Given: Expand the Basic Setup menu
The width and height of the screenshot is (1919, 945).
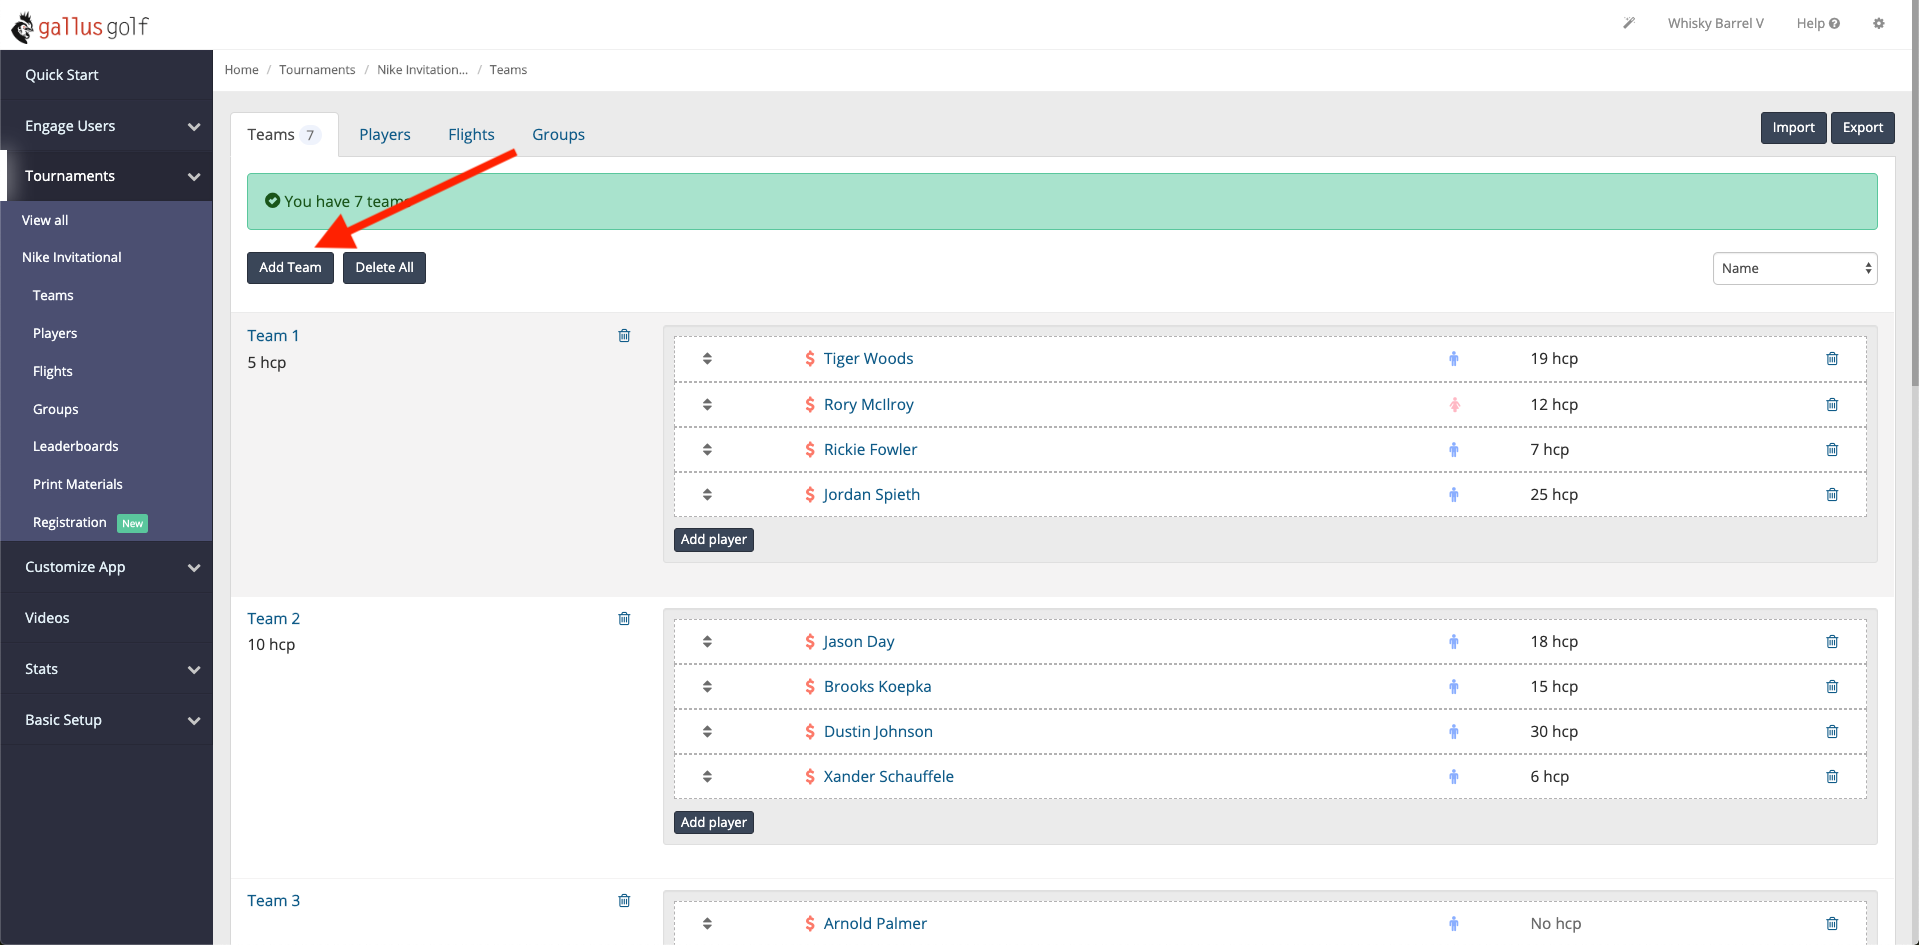Looking at the screenshot, I should tap(106, 720).
